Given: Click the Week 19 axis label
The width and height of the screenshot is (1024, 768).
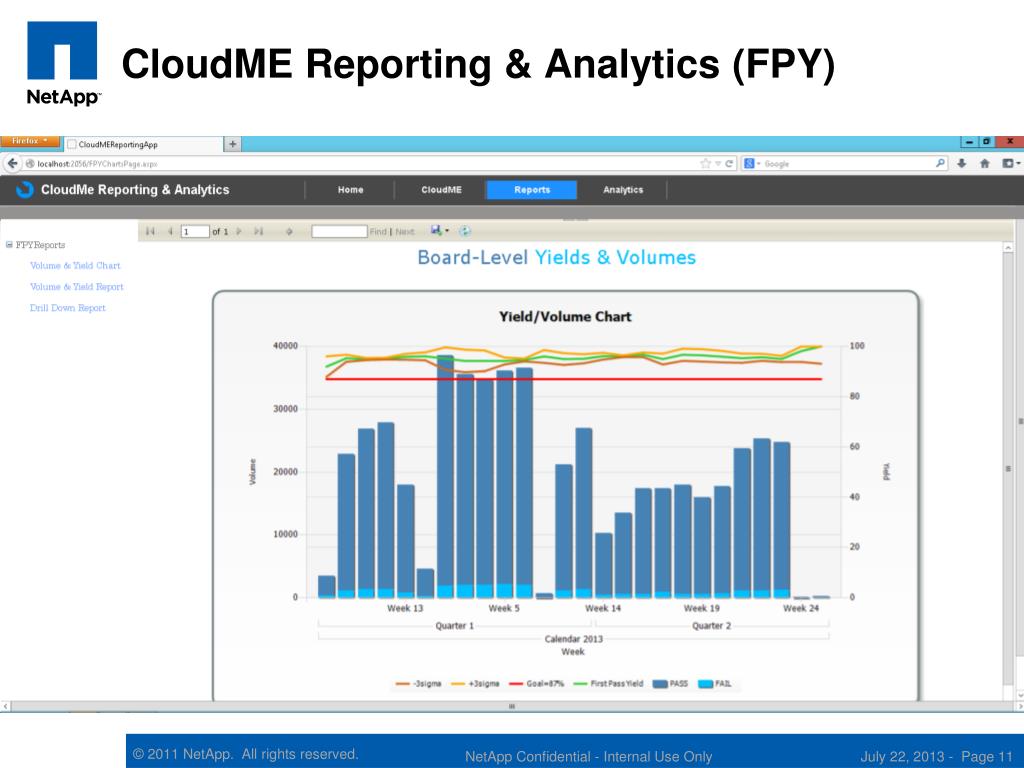Looking at the screenshot, I should [x=701, y=608].
